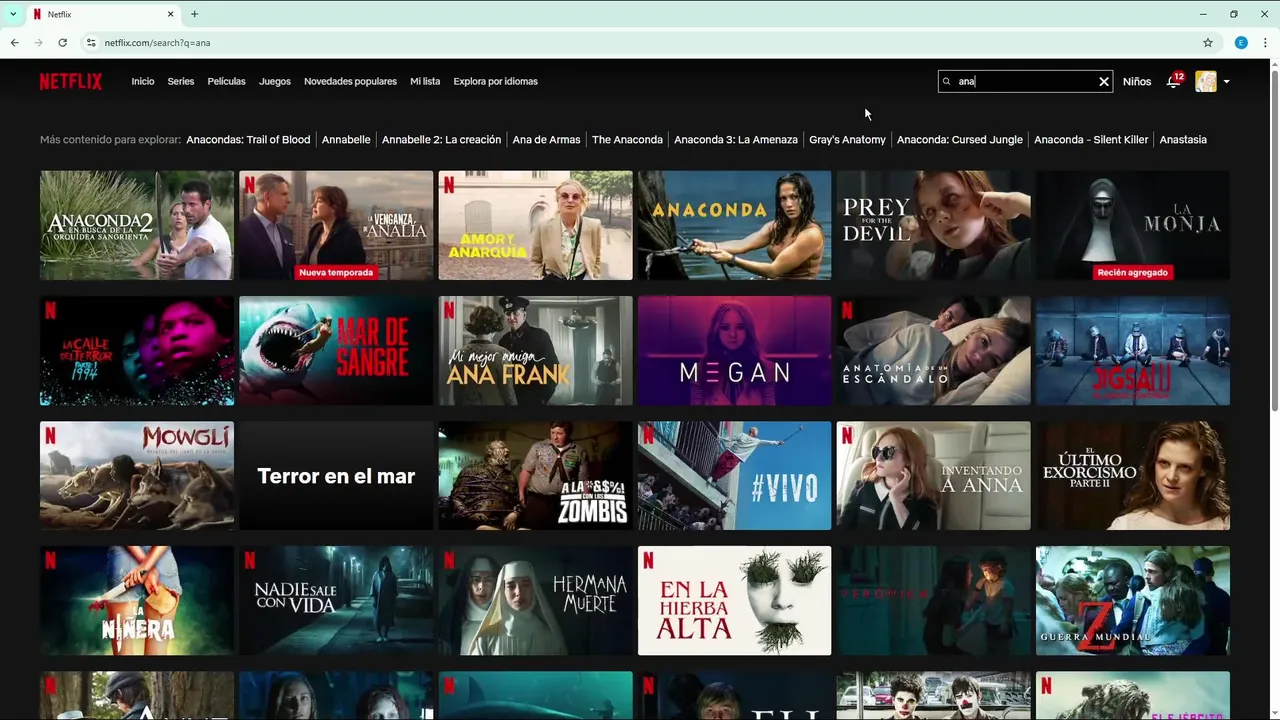Open the Películas menu item
The image size is (1280, 720).
(x=226, y=82)
